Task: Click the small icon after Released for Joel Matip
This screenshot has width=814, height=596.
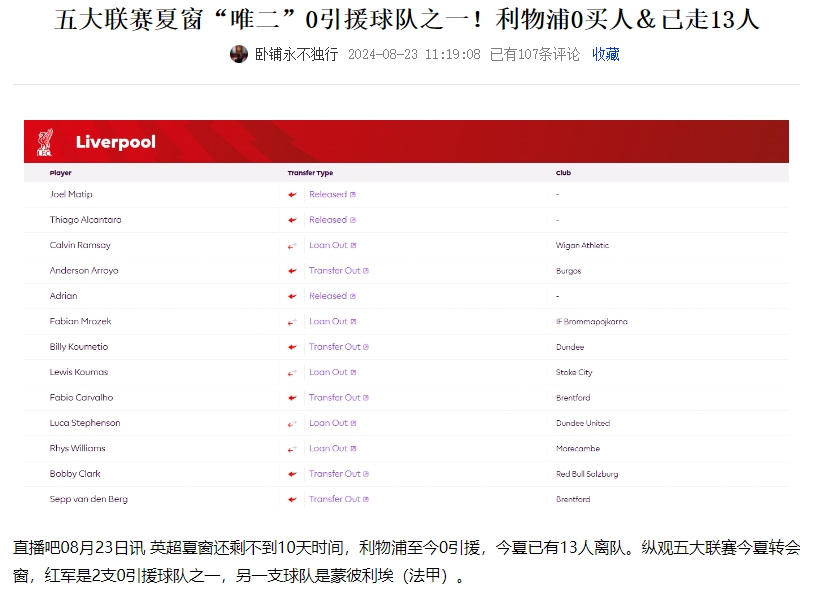Action: [353, 195]
